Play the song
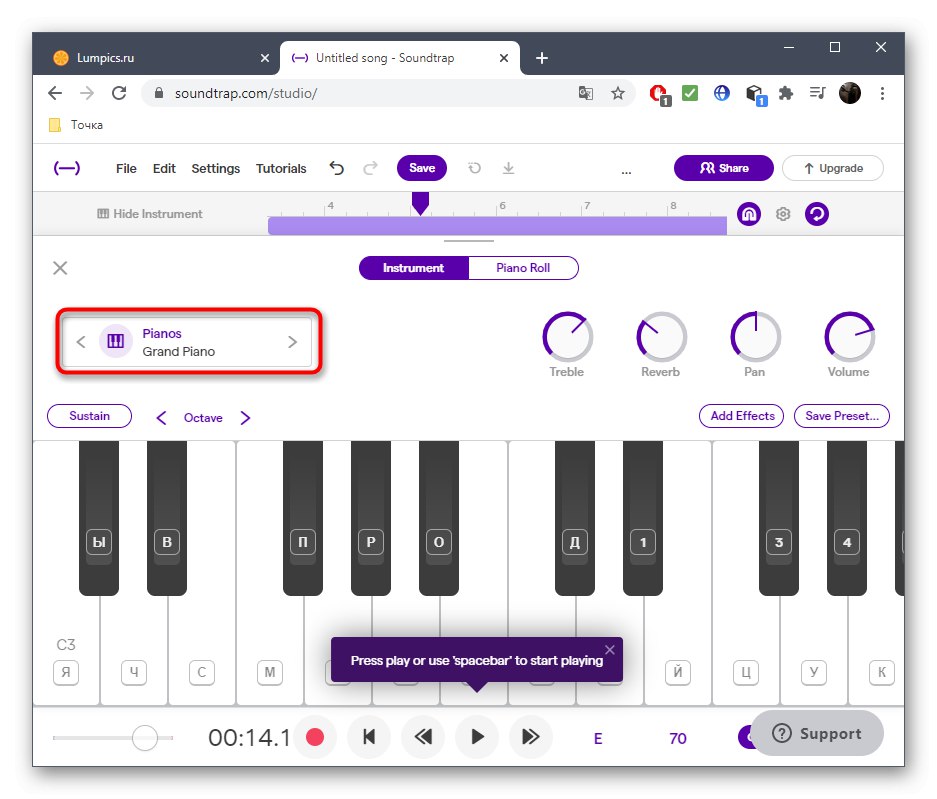The width and height of the screenshot is (937, 799). 477,737
